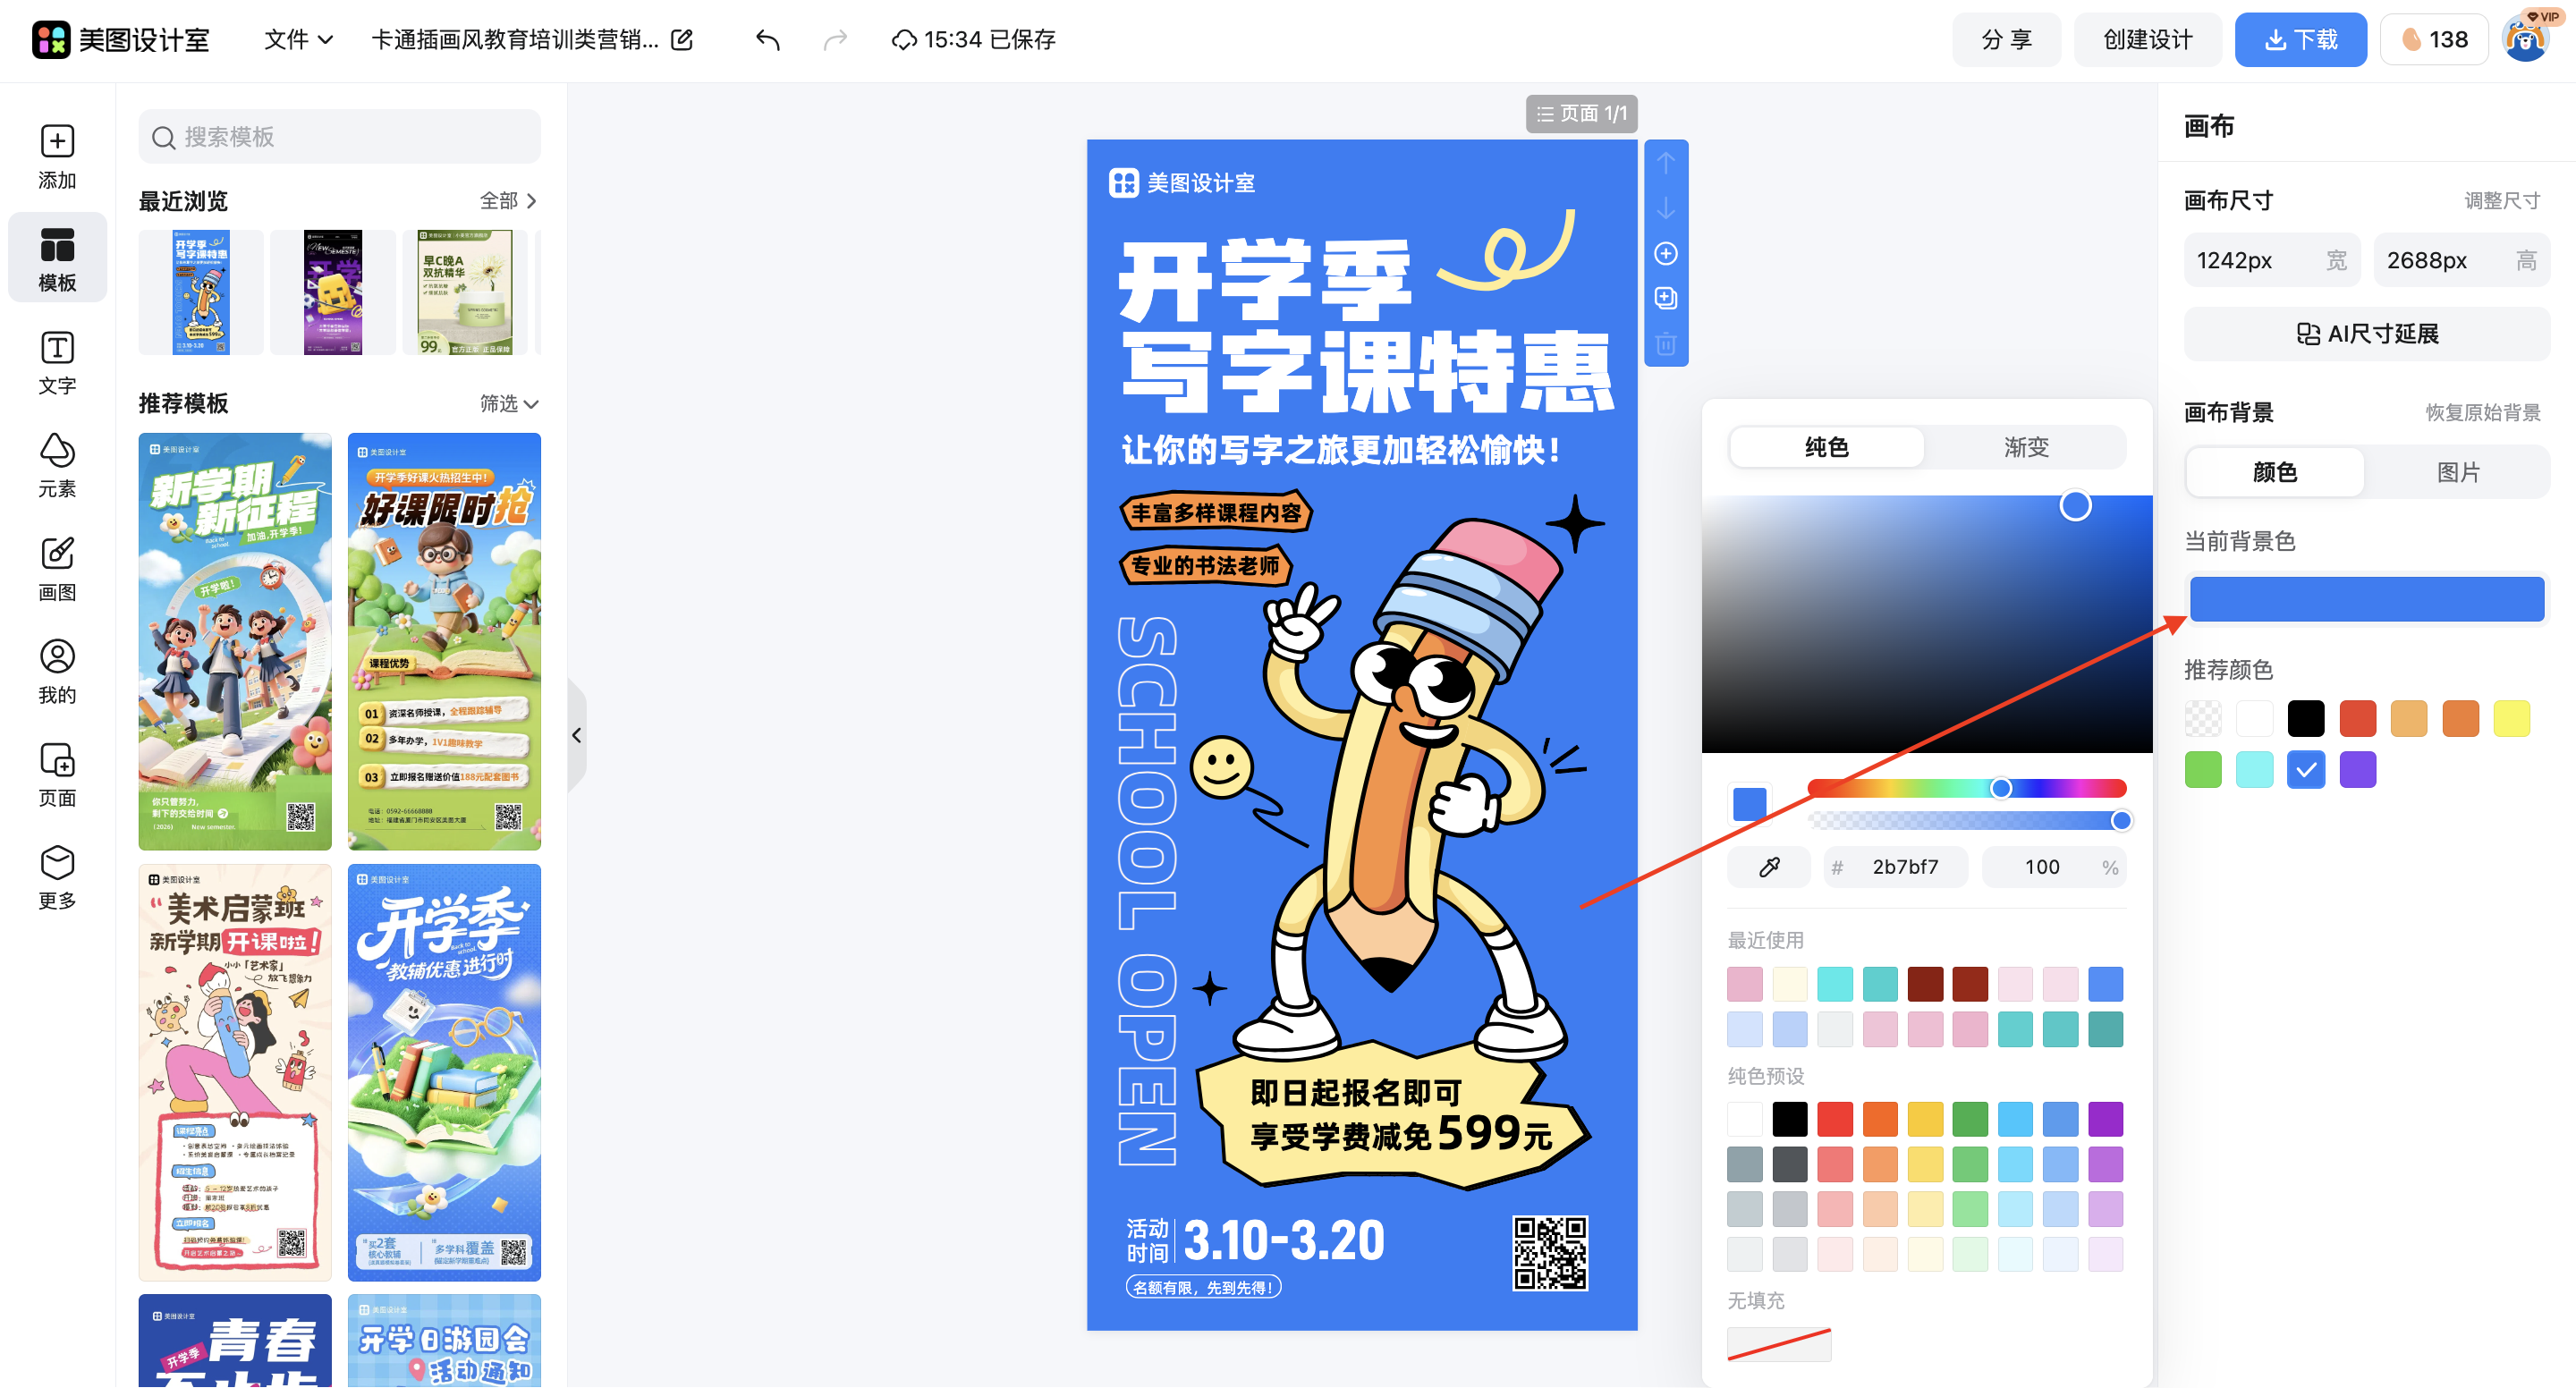
Task: Open 我的 (My assets) panel
Action: pos(57,670)
